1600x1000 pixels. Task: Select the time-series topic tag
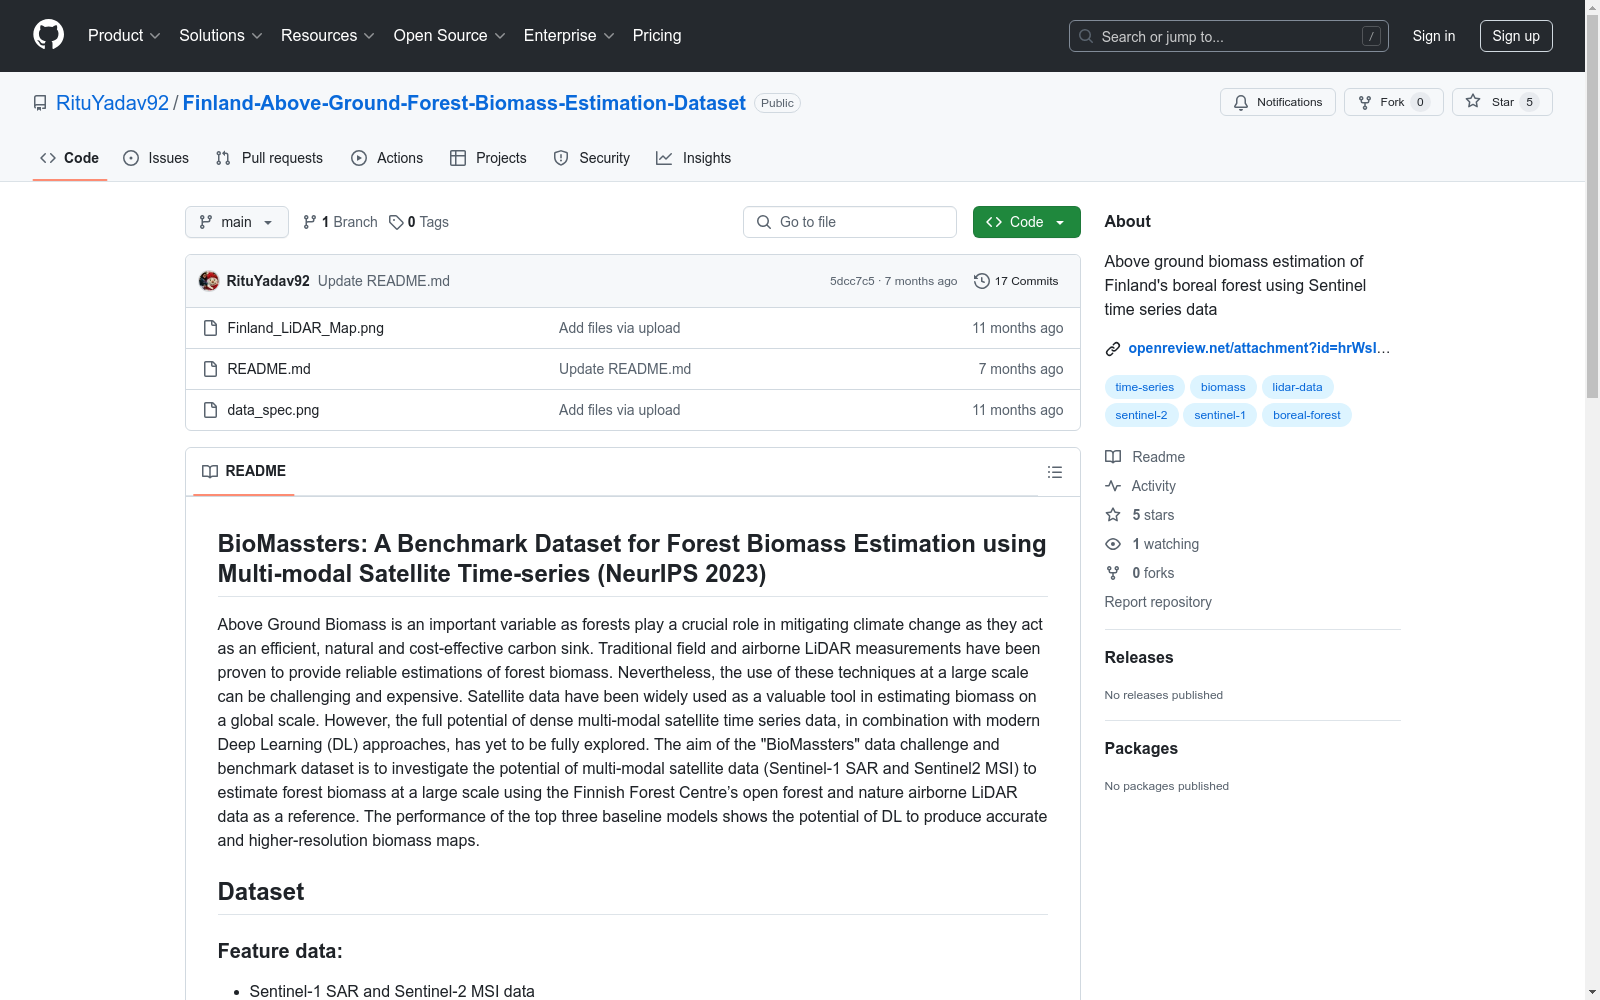[1145, 387]
